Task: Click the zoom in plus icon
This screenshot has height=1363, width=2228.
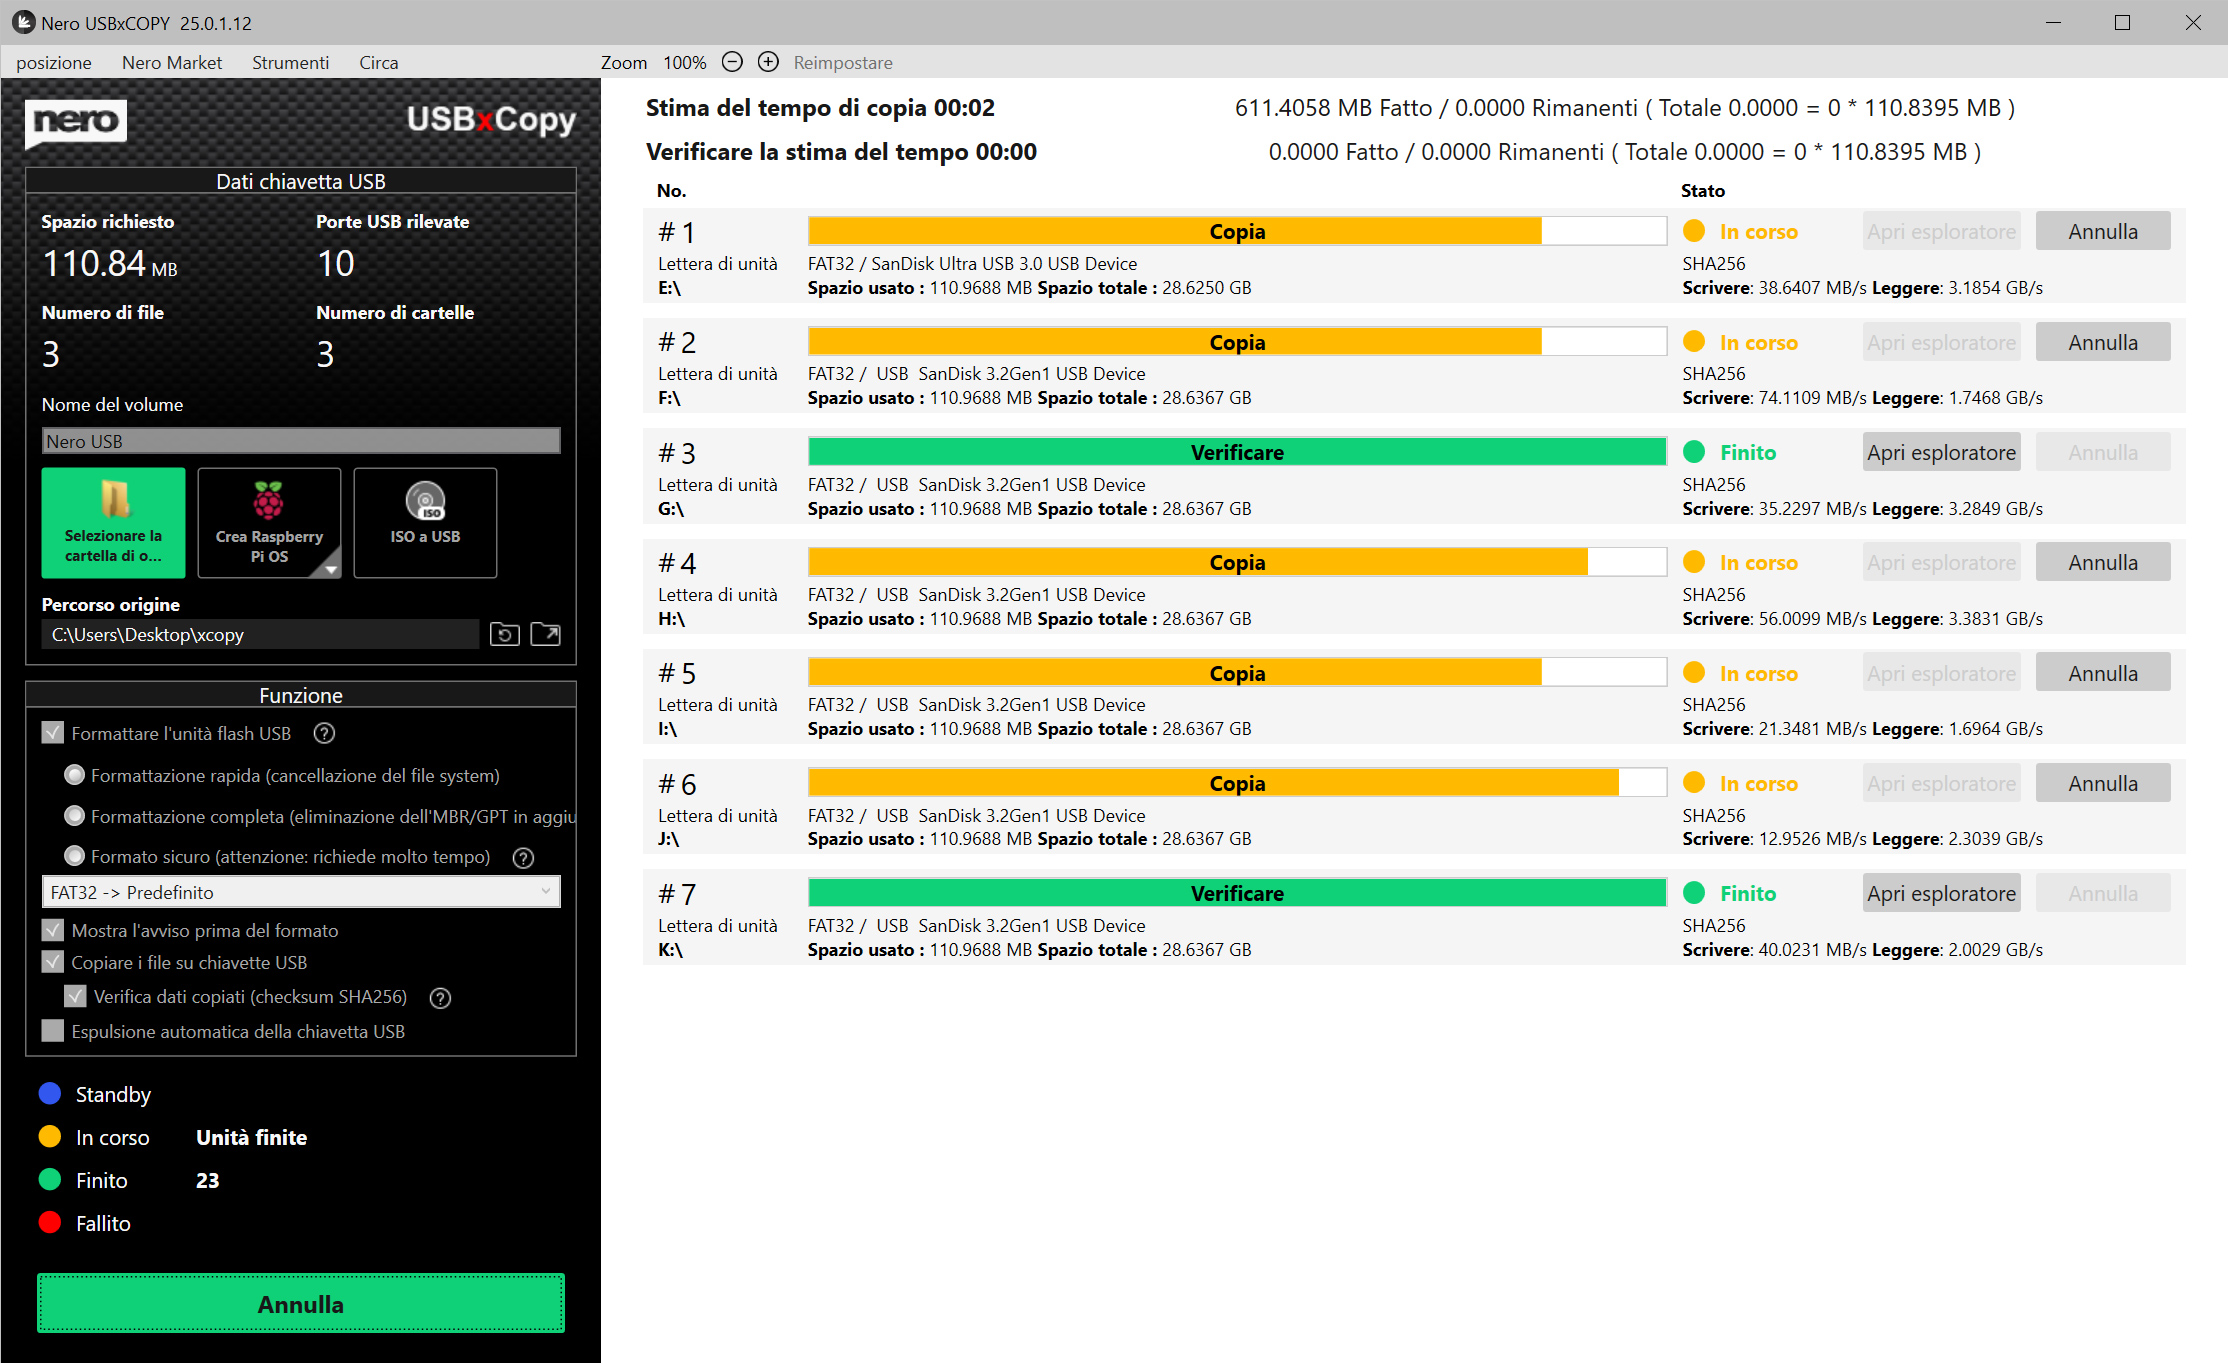Action: pyautogui.click(x=768, y=62)
